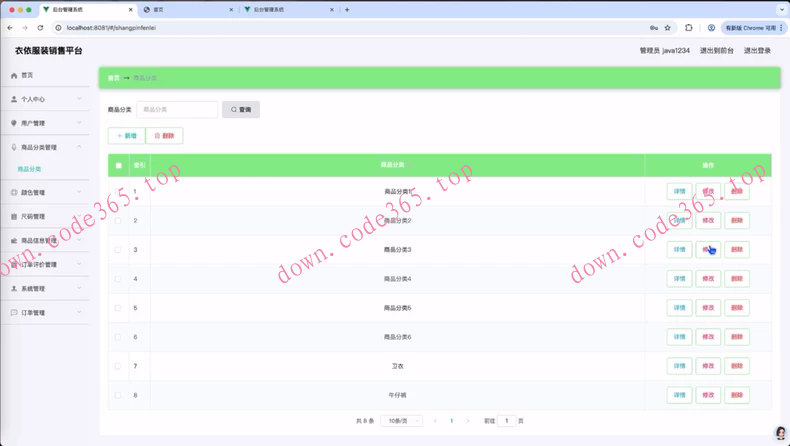Click 详情 for row 商品分类1

pos(680,192)
